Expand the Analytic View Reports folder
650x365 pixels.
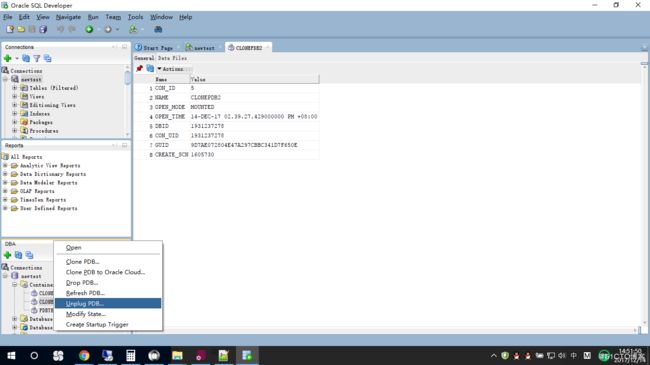5,165
